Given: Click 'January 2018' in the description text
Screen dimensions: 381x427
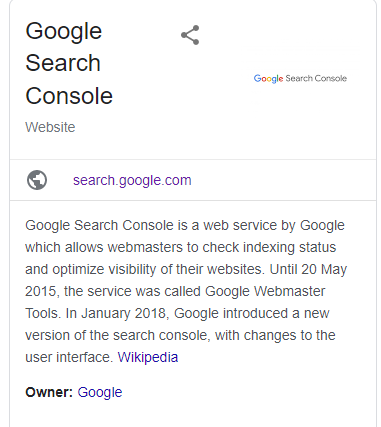Looking at the screenshot, I should [123, 313].
